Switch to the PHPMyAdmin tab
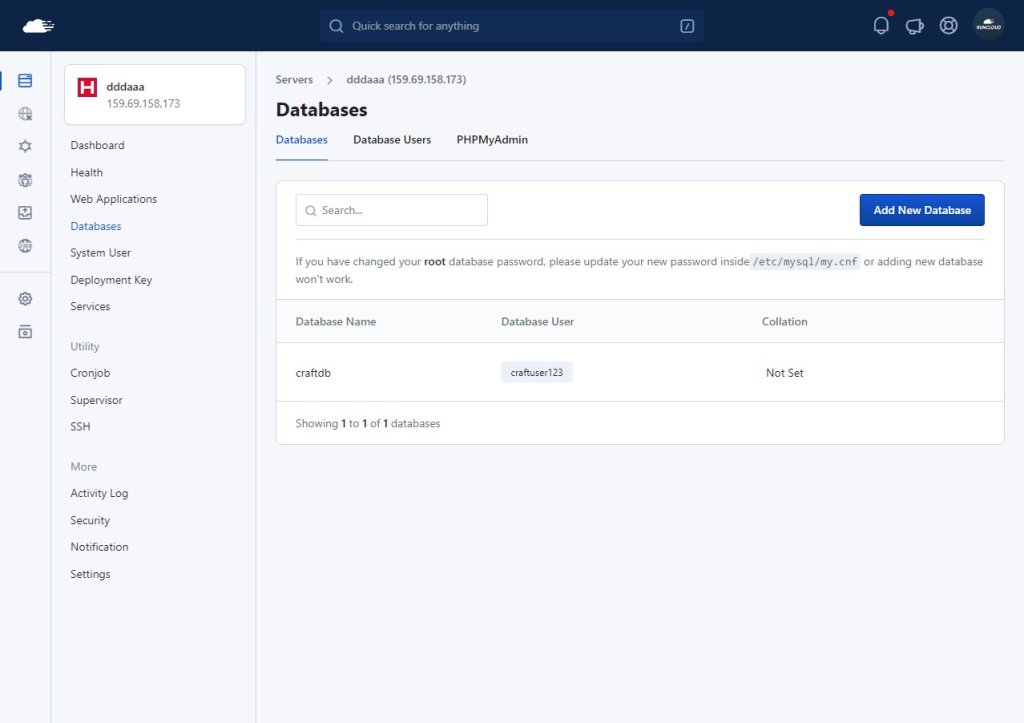The height and width of the screenshot is (723, 1024). [492, 140]
